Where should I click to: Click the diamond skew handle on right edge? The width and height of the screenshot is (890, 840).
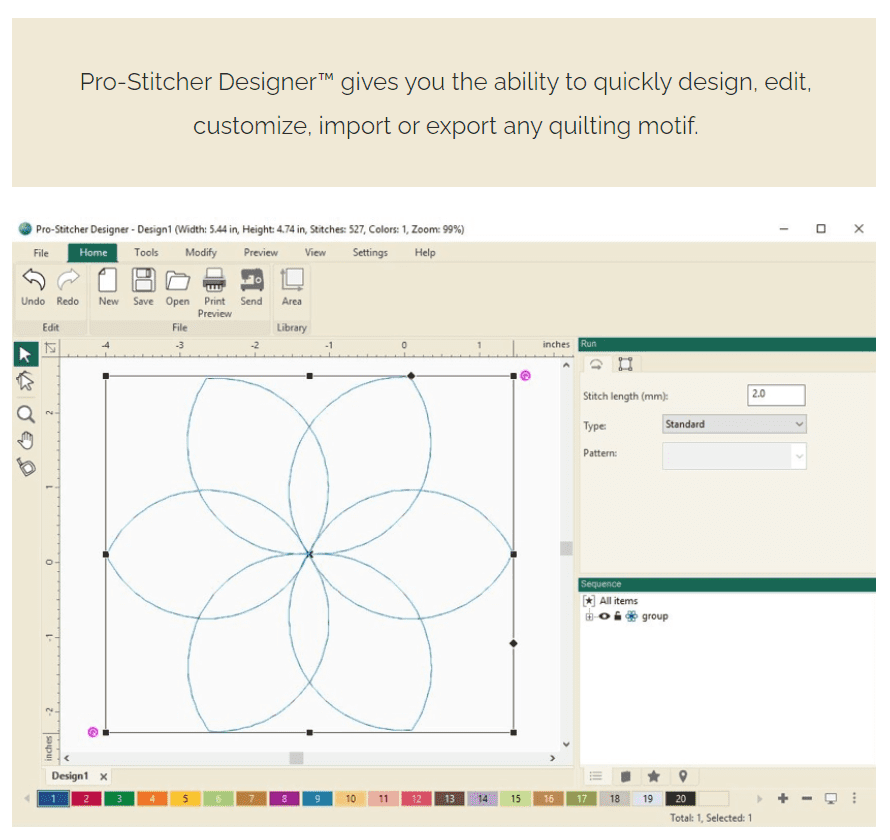(513, 643)
